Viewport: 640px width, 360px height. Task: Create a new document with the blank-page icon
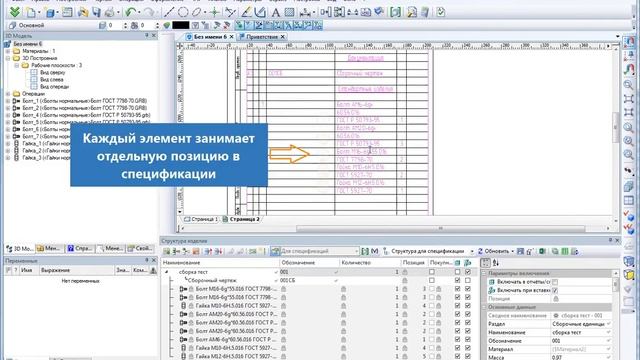[x=31, y=12]
